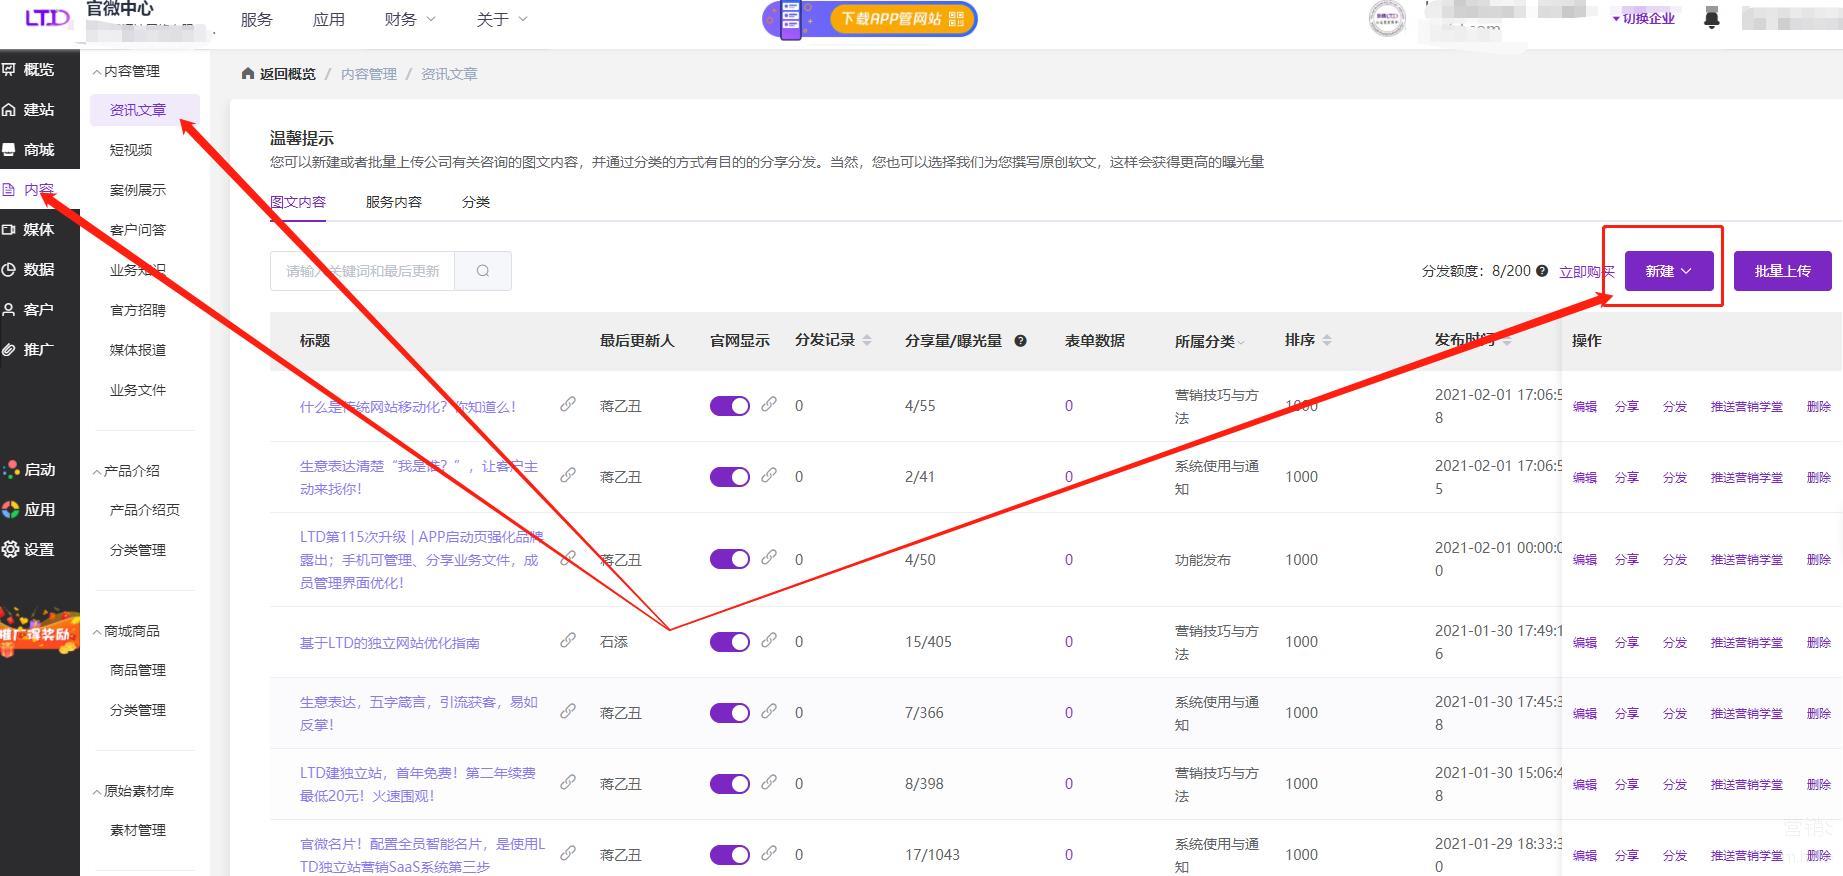Expand the 财务 menu in top navigation
Image resolution: width=1843 pixels, height=876 pixels.
click(410, 19)
